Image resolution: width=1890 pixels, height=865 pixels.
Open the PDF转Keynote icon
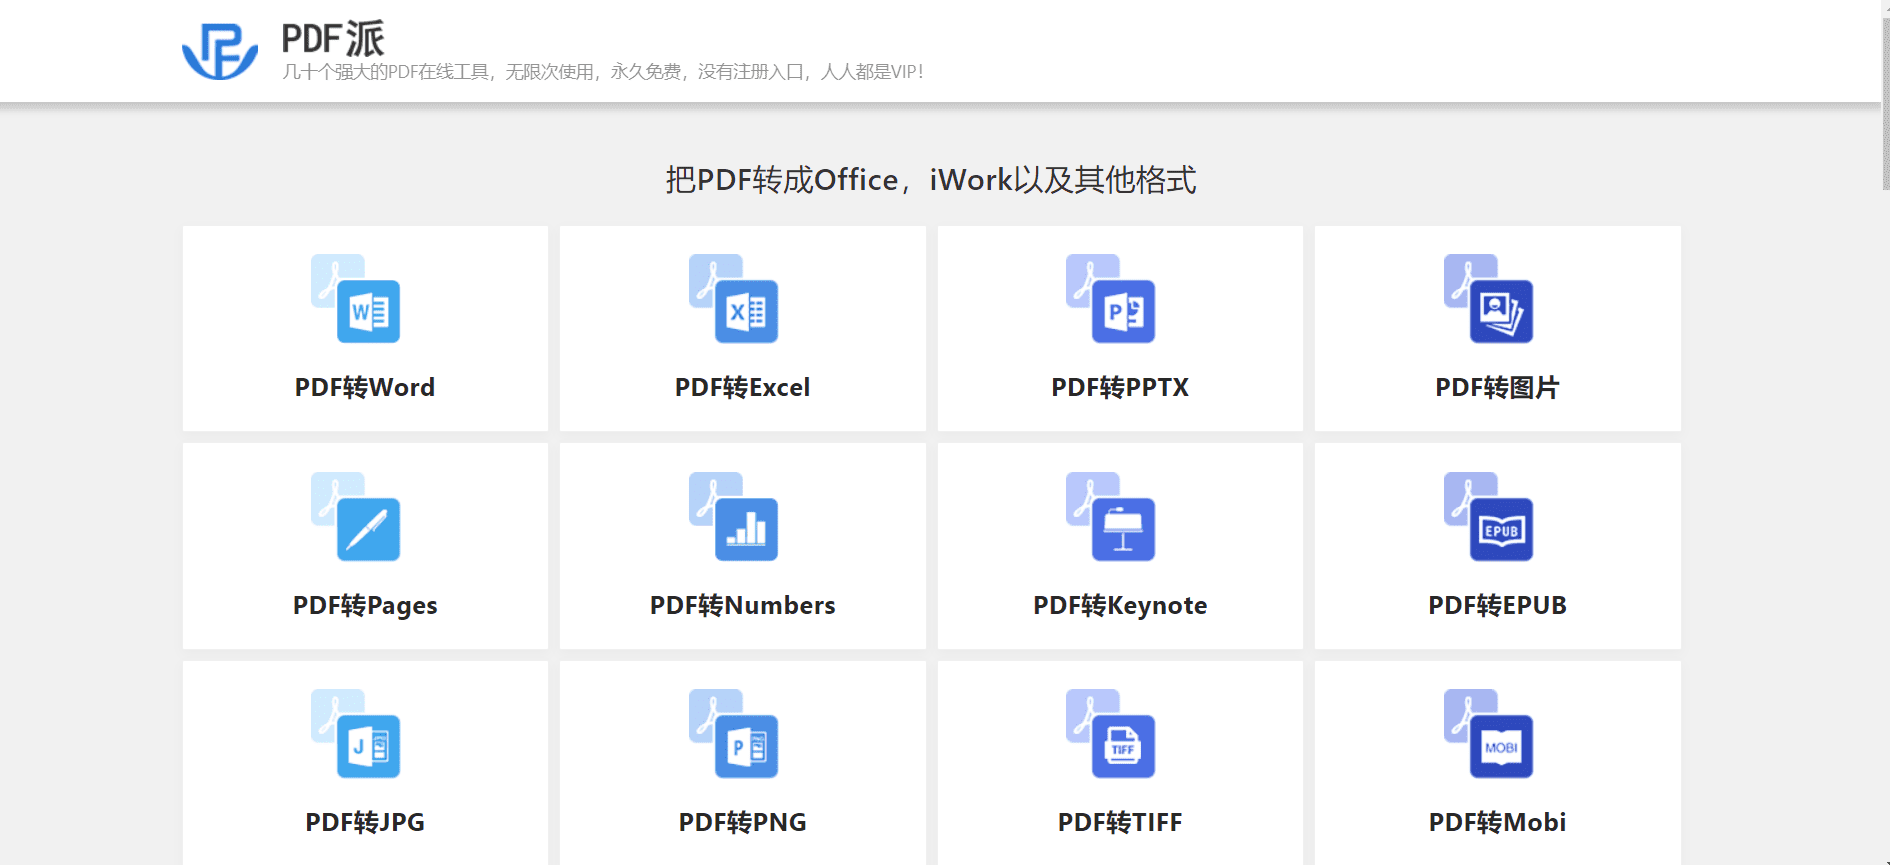coord(1110,516)
